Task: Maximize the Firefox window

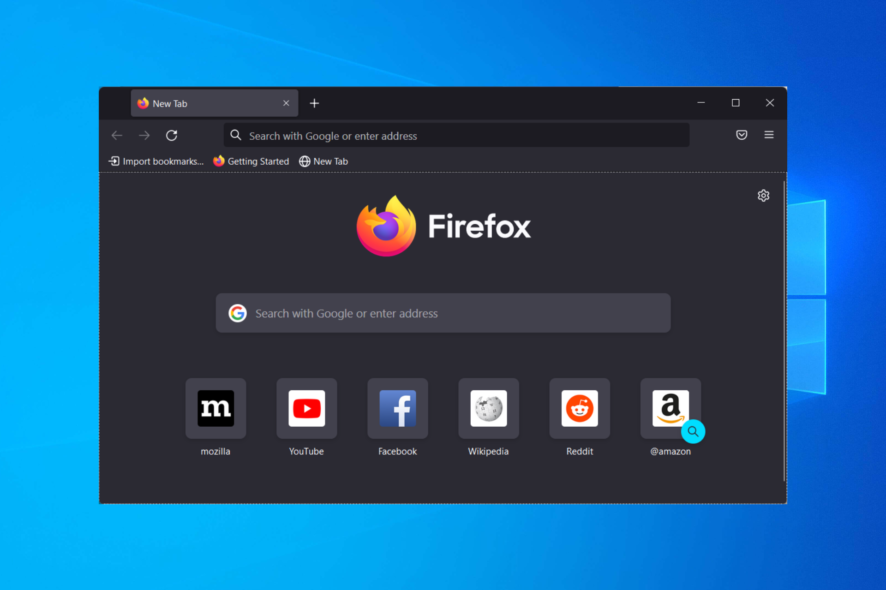Action: point(736,103)
